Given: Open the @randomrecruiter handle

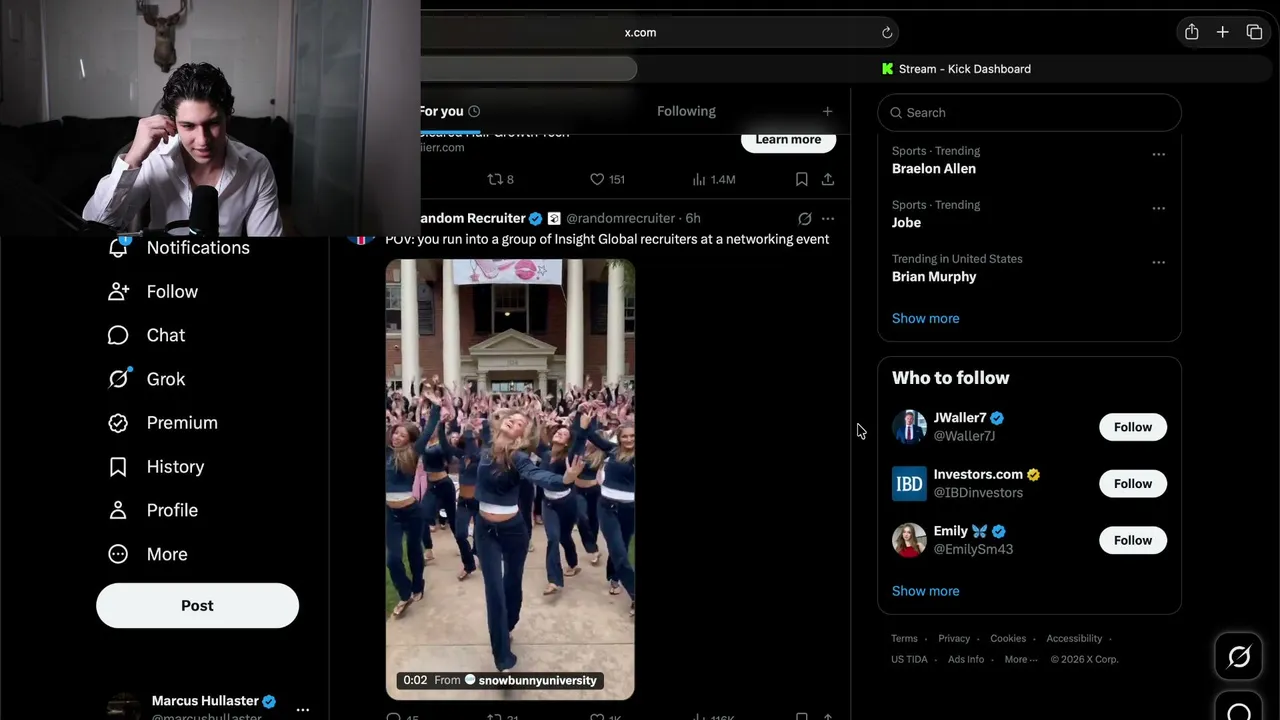Looking at the screenshot, I should pyautogui.click(x=620, y=218).
